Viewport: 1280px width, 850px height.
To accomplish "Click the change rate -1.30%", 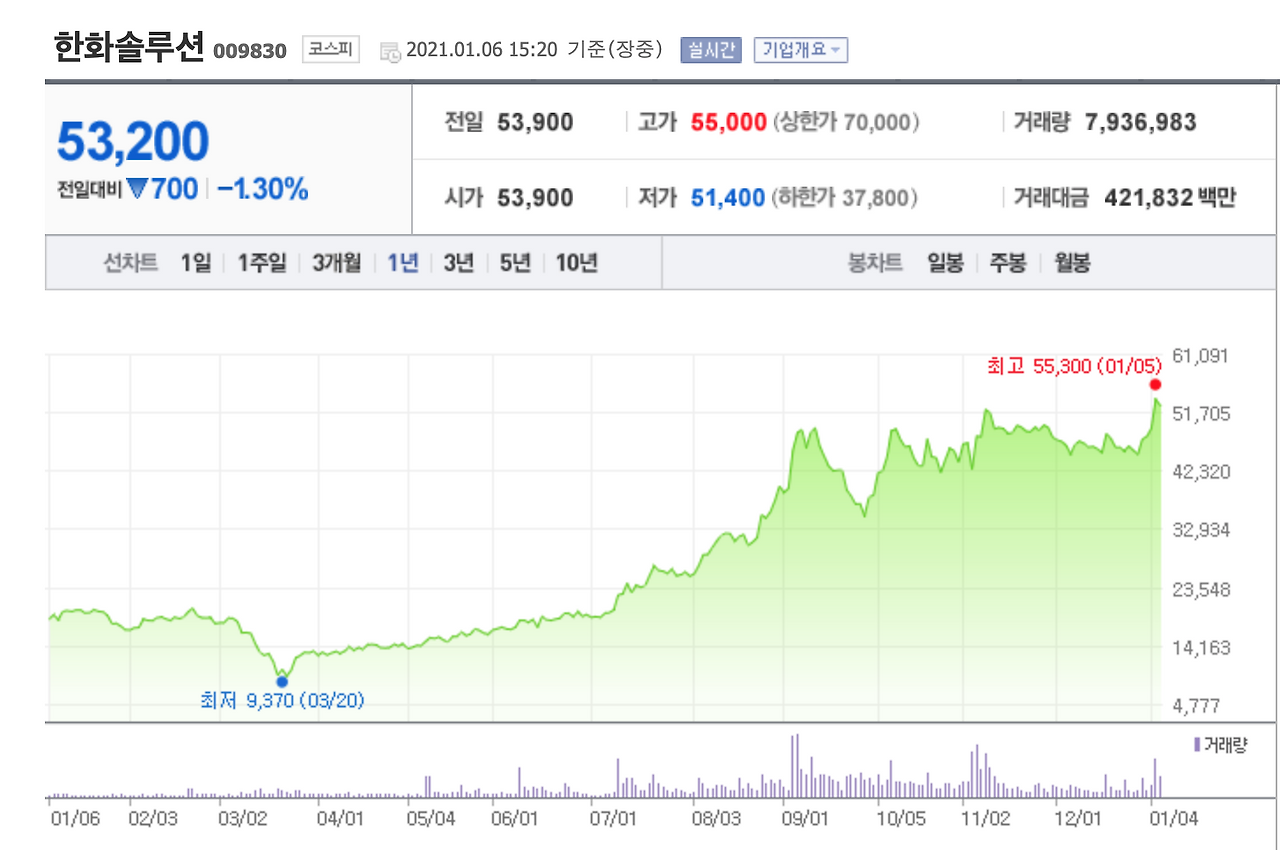I will tap(263, 189).
